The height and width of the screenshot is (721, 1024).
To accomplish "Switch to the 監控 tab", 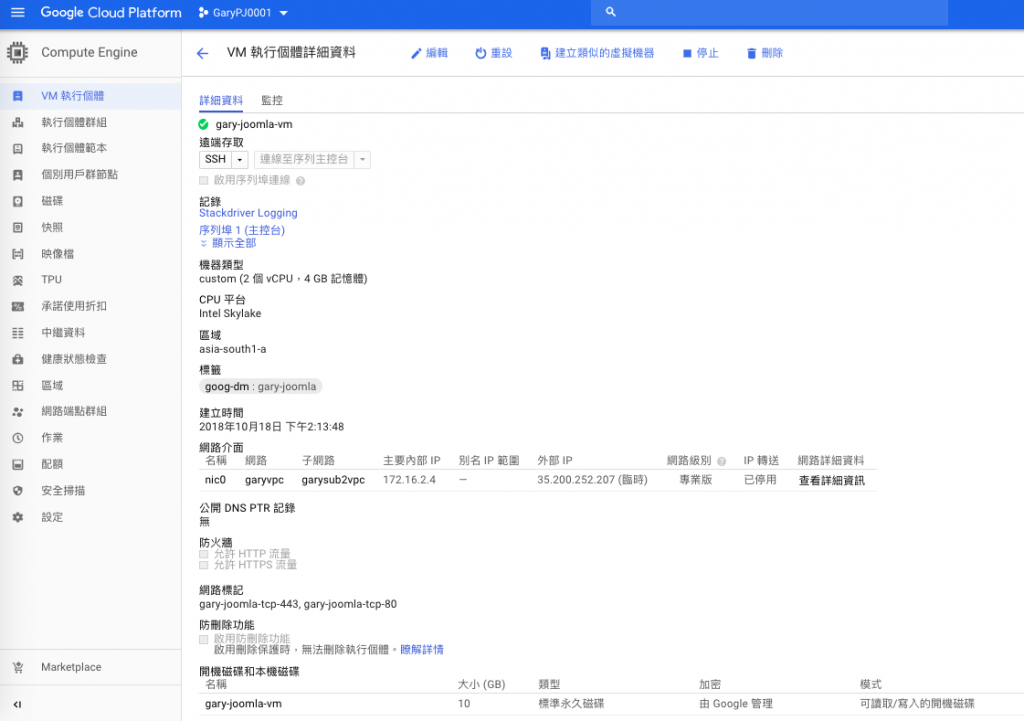I will tap(272, 101).
